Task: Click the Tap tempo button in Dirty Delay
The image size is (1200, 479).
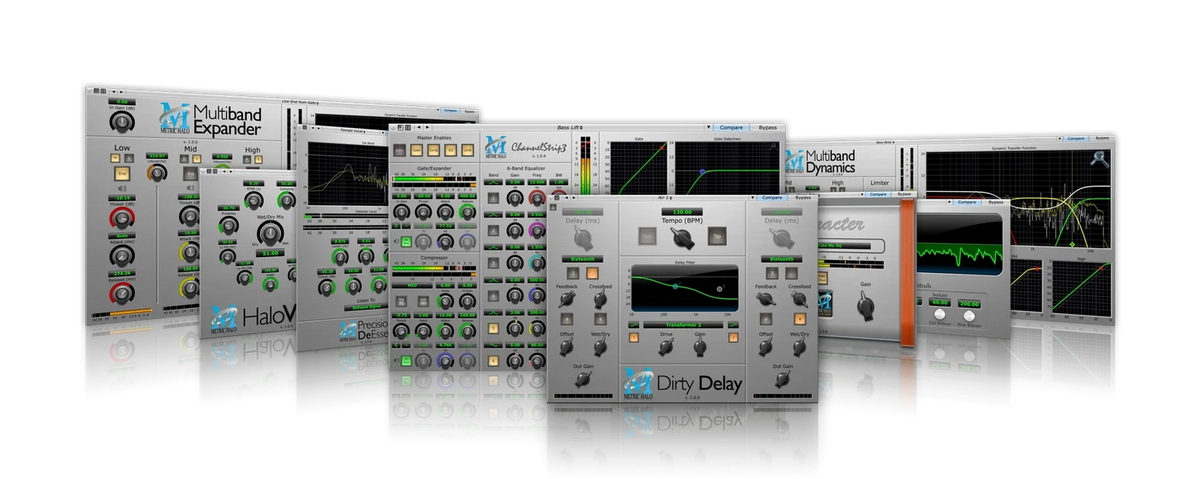Action: (x=717, y=235)
